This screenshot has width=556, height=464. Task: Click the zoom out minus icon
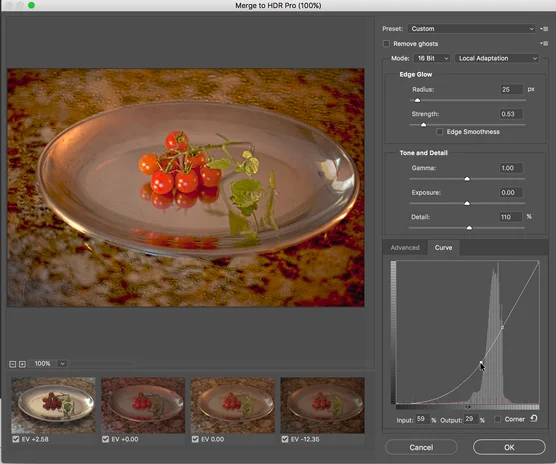pyautogui.click(x=12, y=364)
